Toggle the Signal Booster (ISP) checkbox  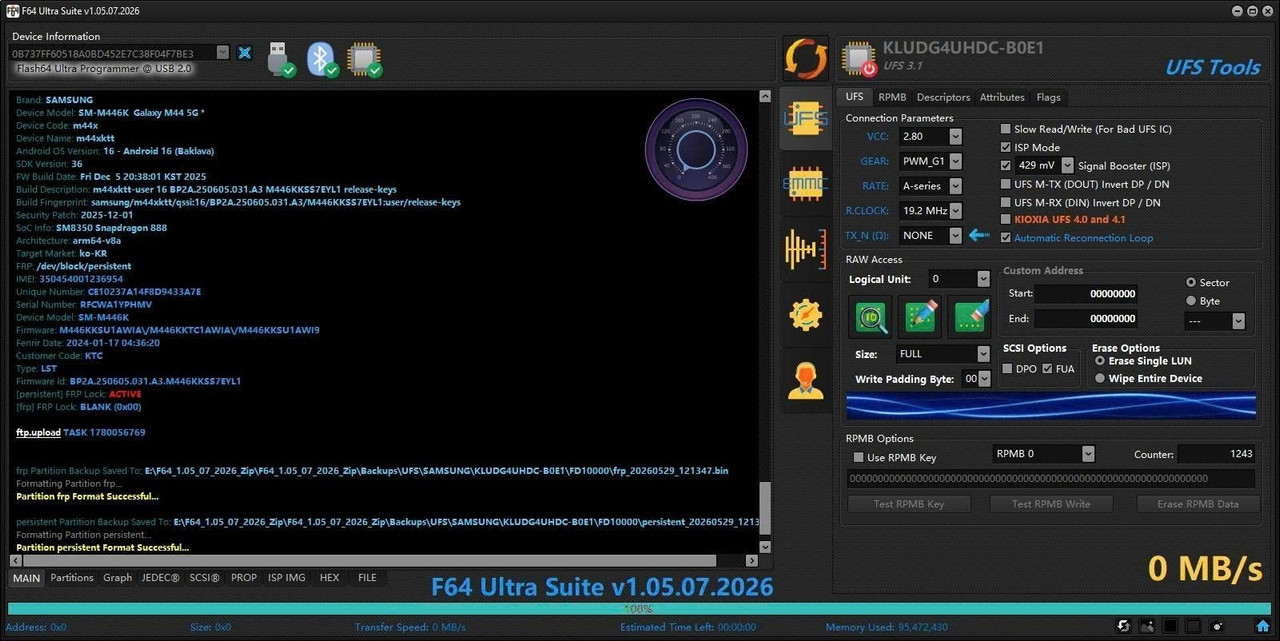point(1006,165)
